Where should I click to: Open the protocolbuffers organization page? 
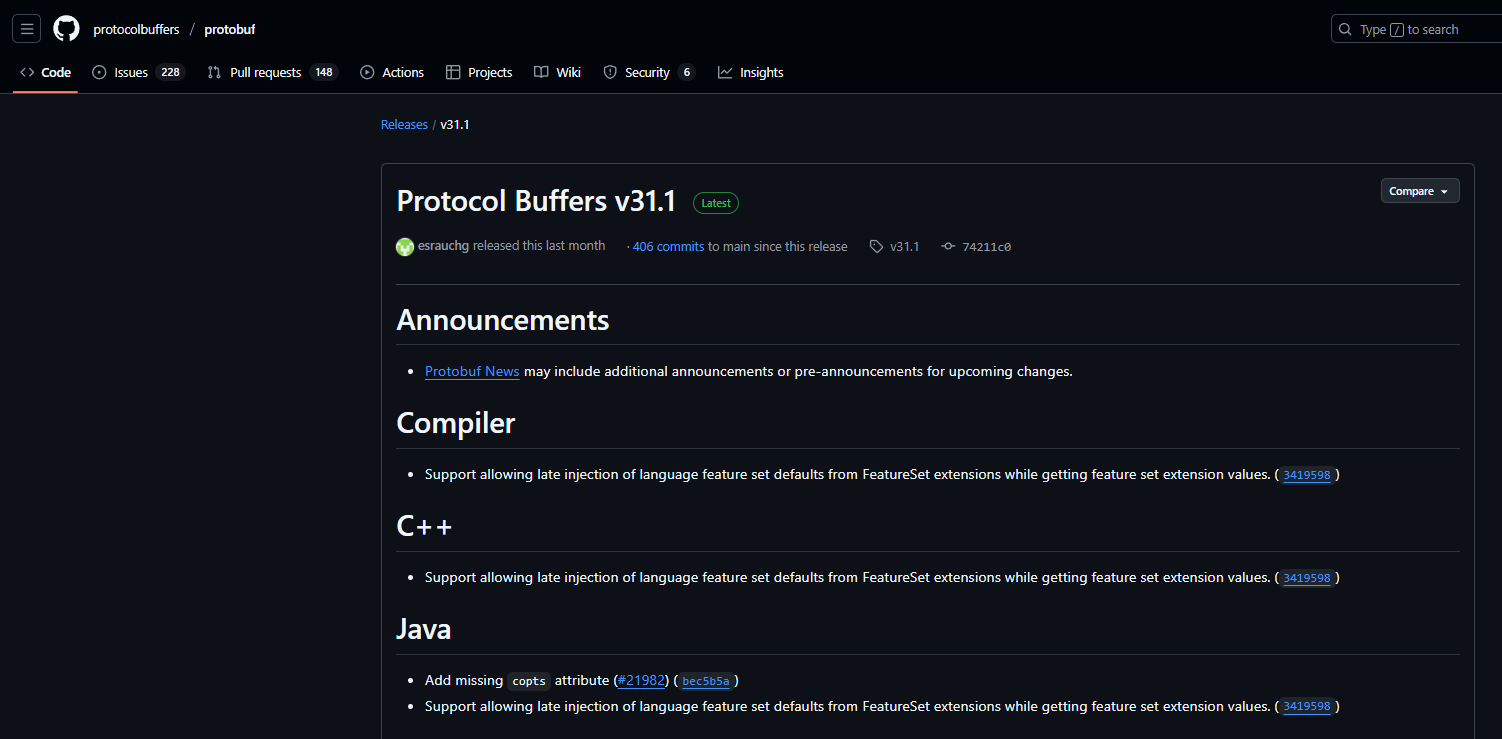click(136, 29)
